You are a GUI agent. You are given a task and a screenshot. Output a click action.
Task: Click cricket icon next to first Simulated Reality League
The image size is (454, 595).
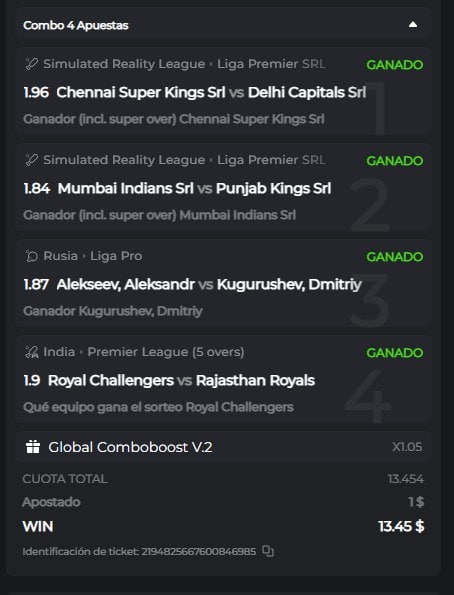click(x=32, y=64)
